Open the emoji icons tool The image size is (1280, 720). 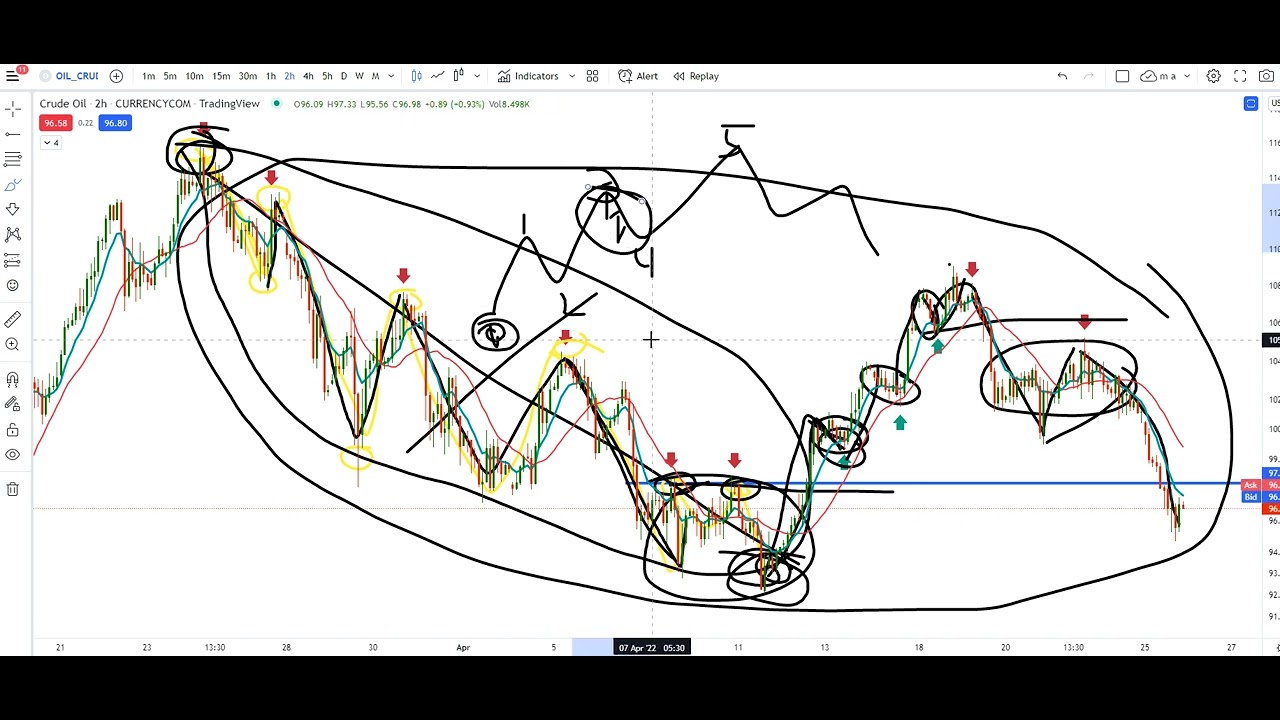[x=12, y=286]
